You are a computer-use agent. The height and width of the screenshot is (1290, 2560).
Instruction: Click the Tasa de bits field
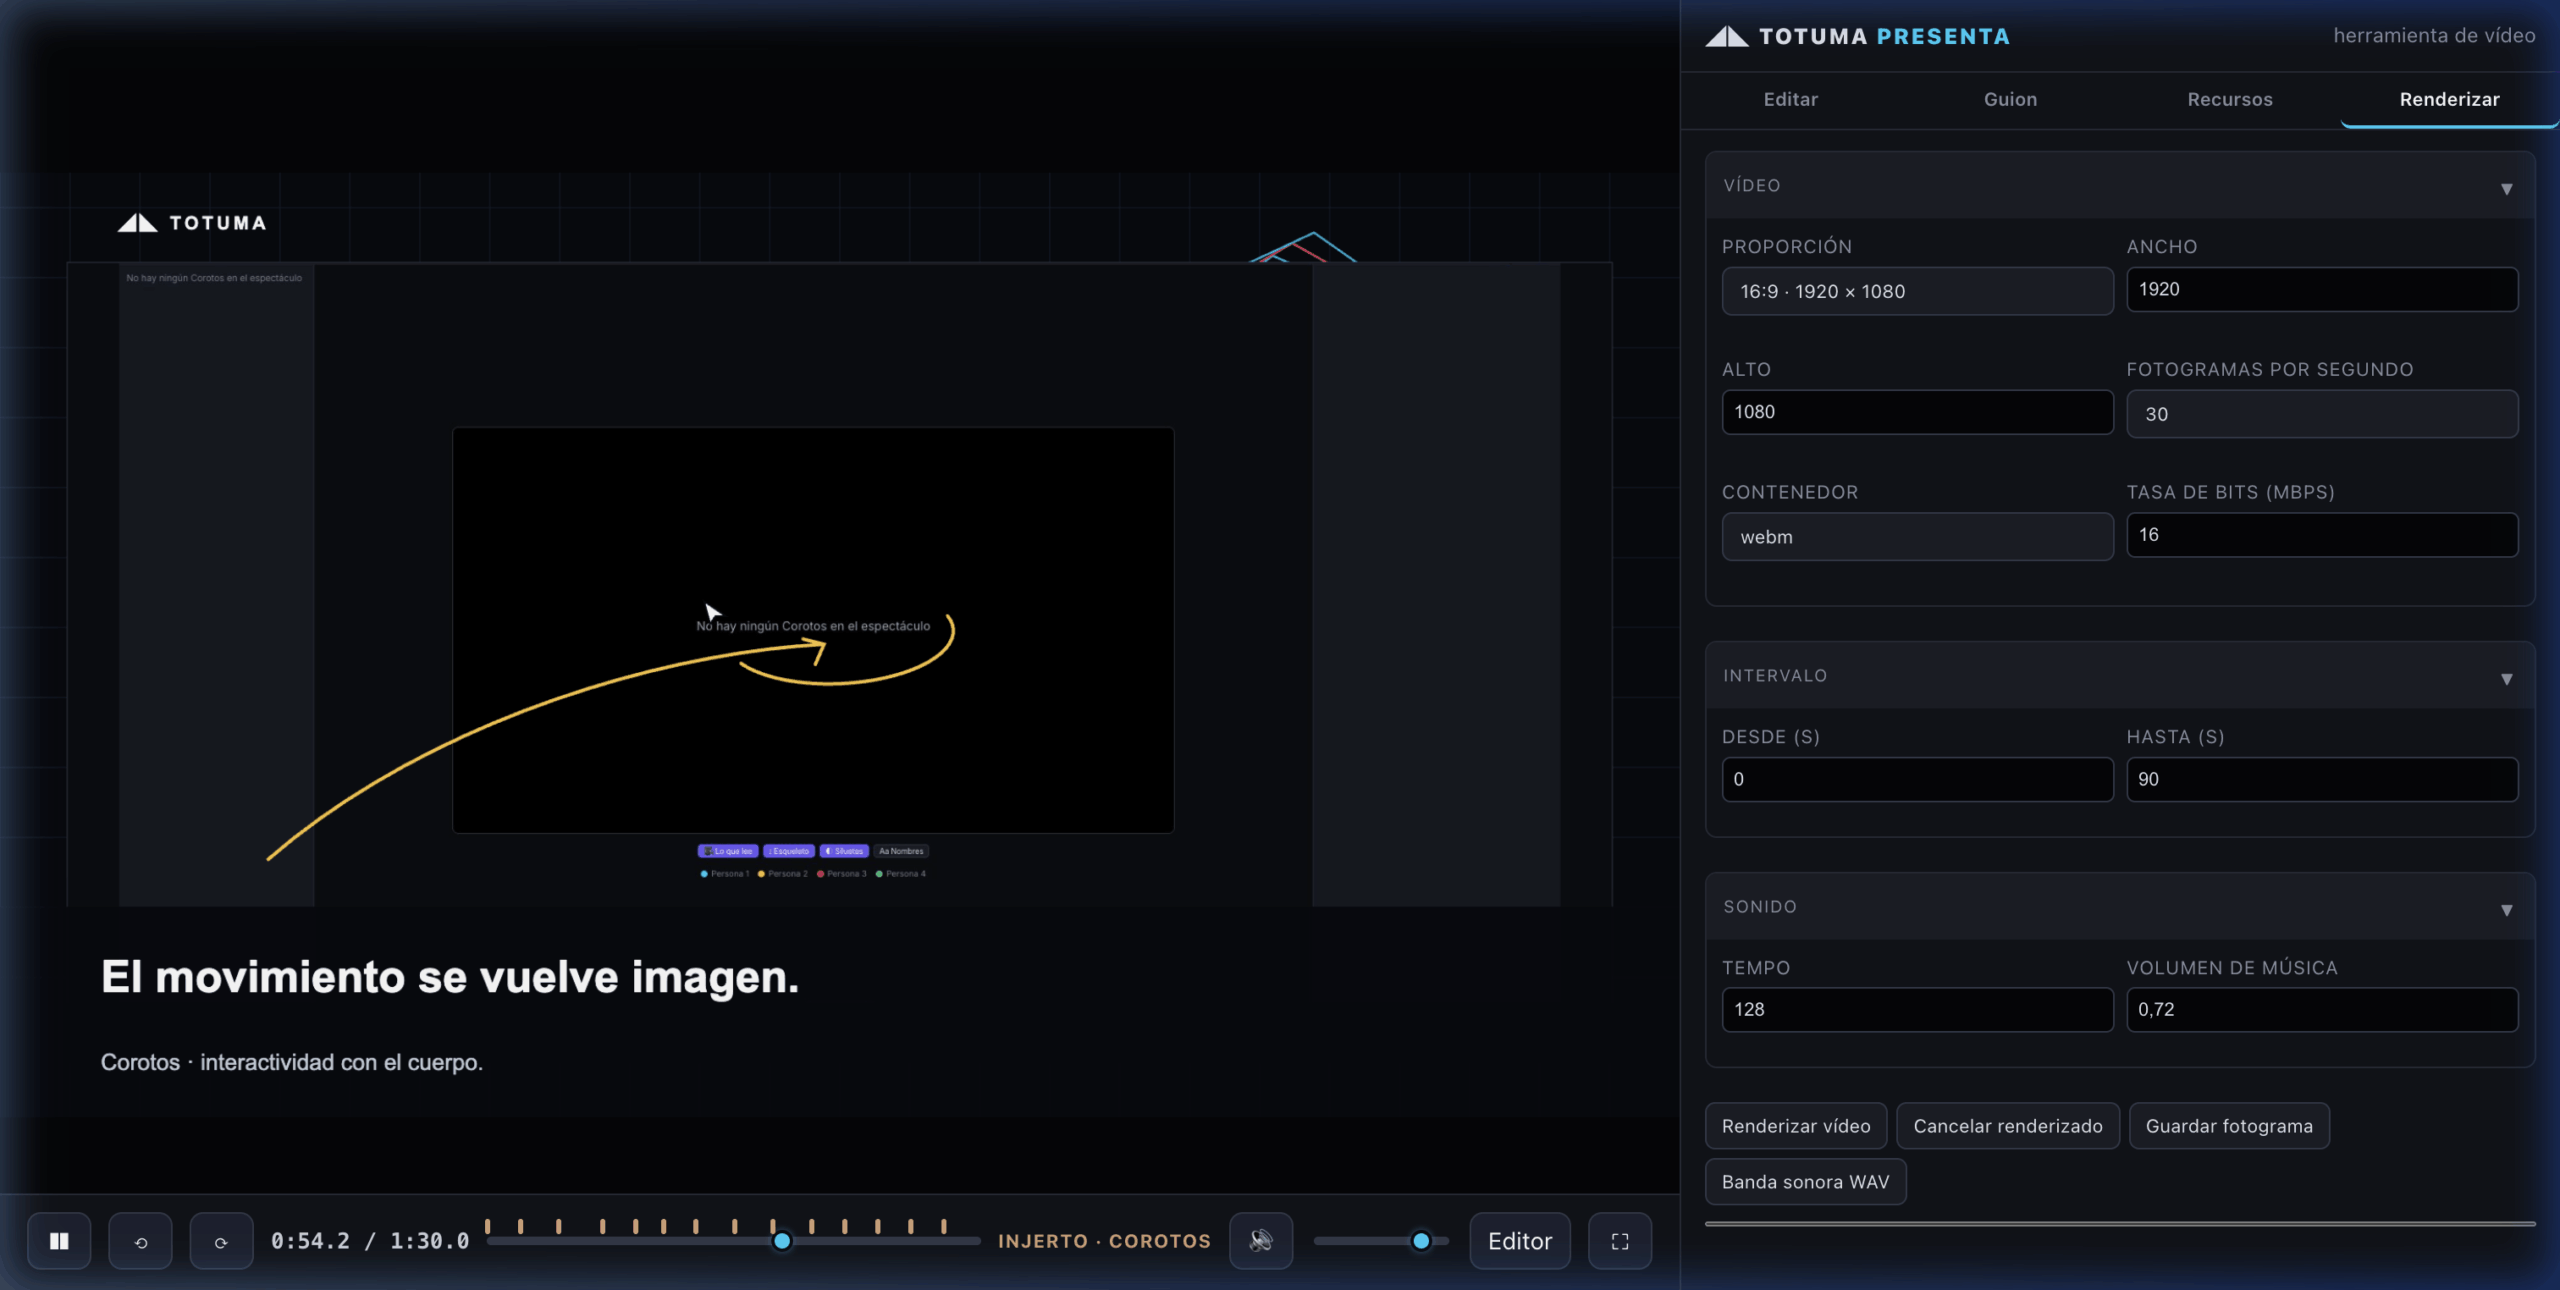tap(2322, 535)
